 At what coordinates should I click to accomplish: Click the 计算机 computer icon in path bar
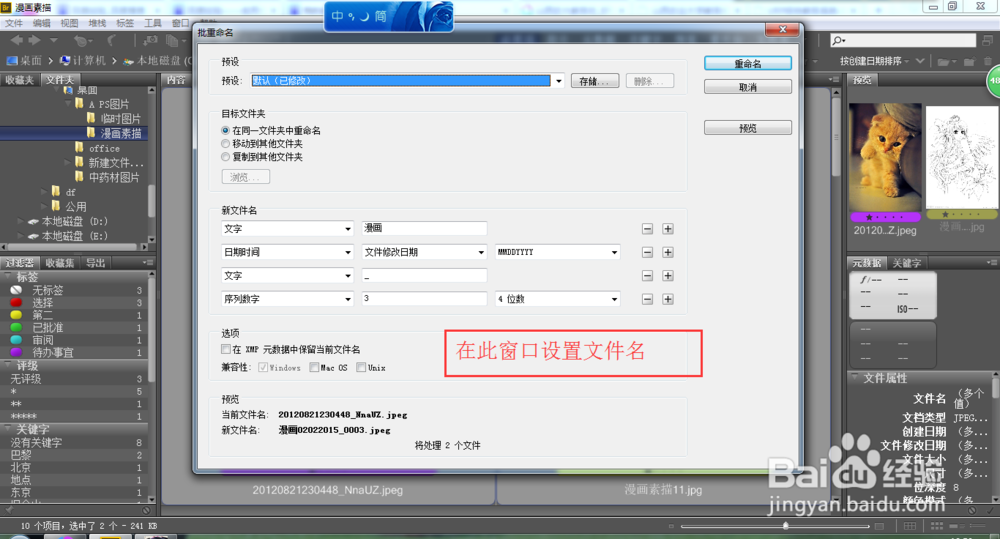pos(65,61)
